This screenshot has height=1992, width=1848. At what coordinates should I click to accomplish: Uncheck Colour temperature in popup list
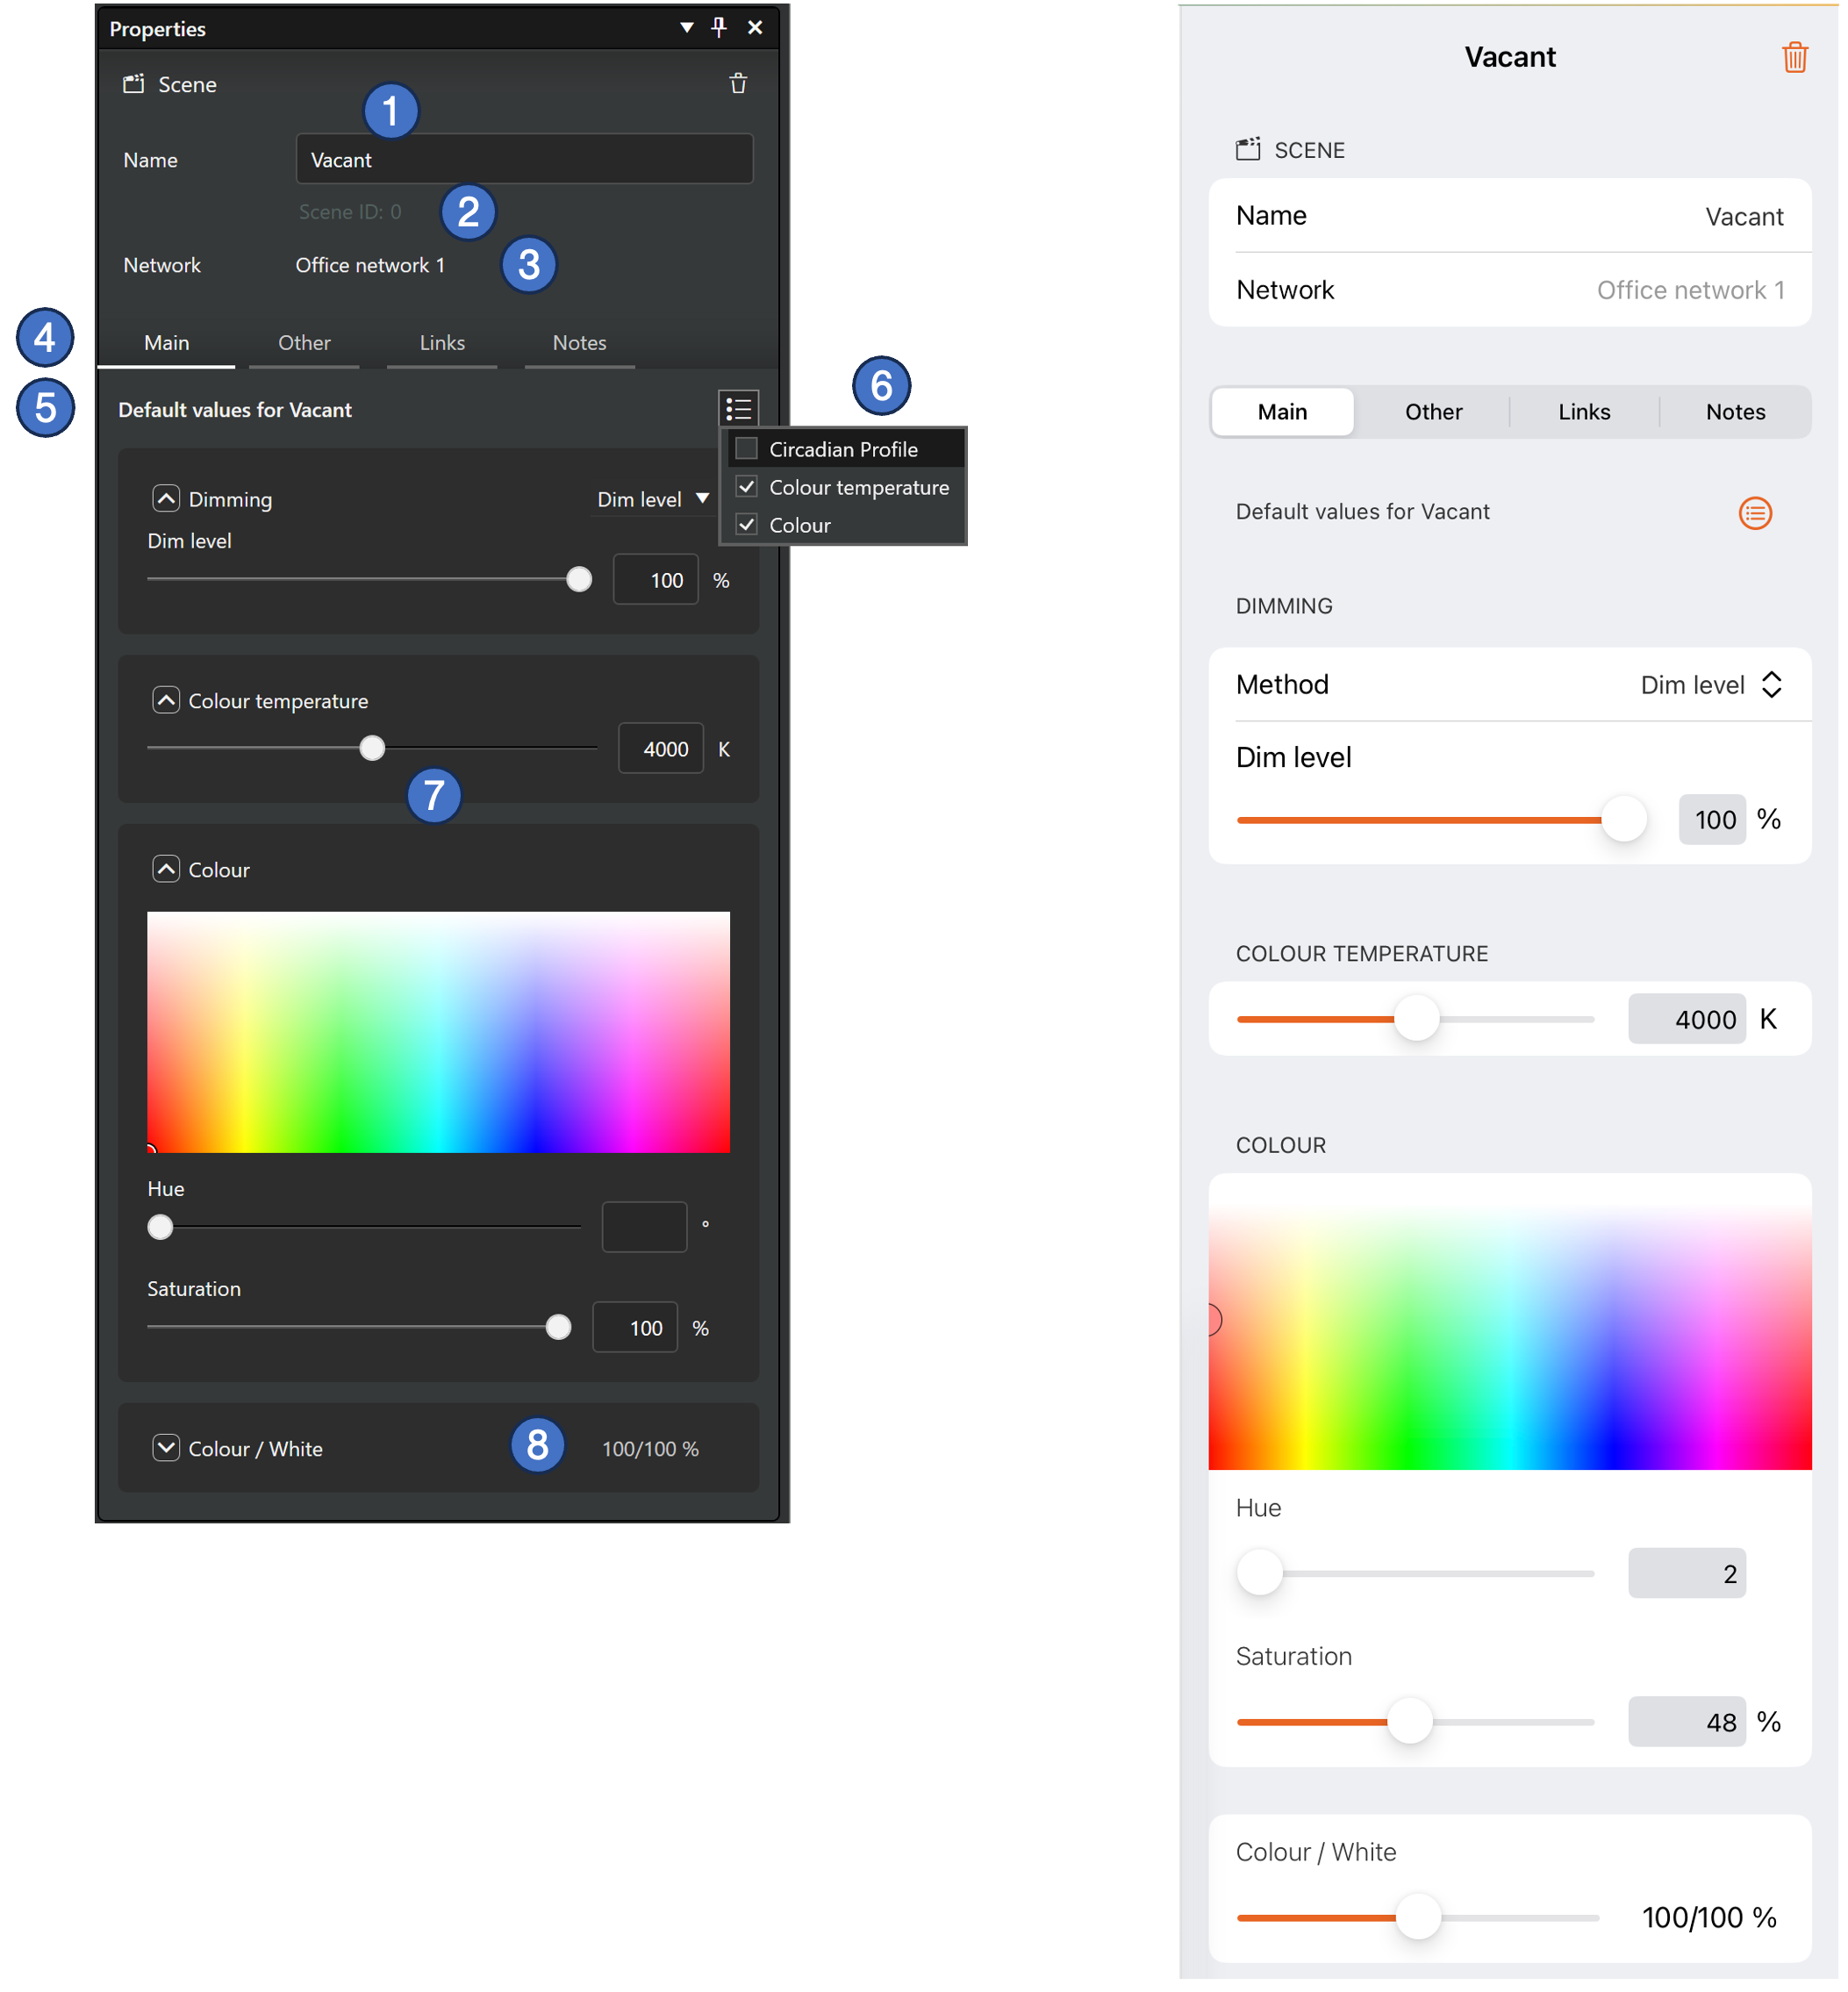click(746, 486)
